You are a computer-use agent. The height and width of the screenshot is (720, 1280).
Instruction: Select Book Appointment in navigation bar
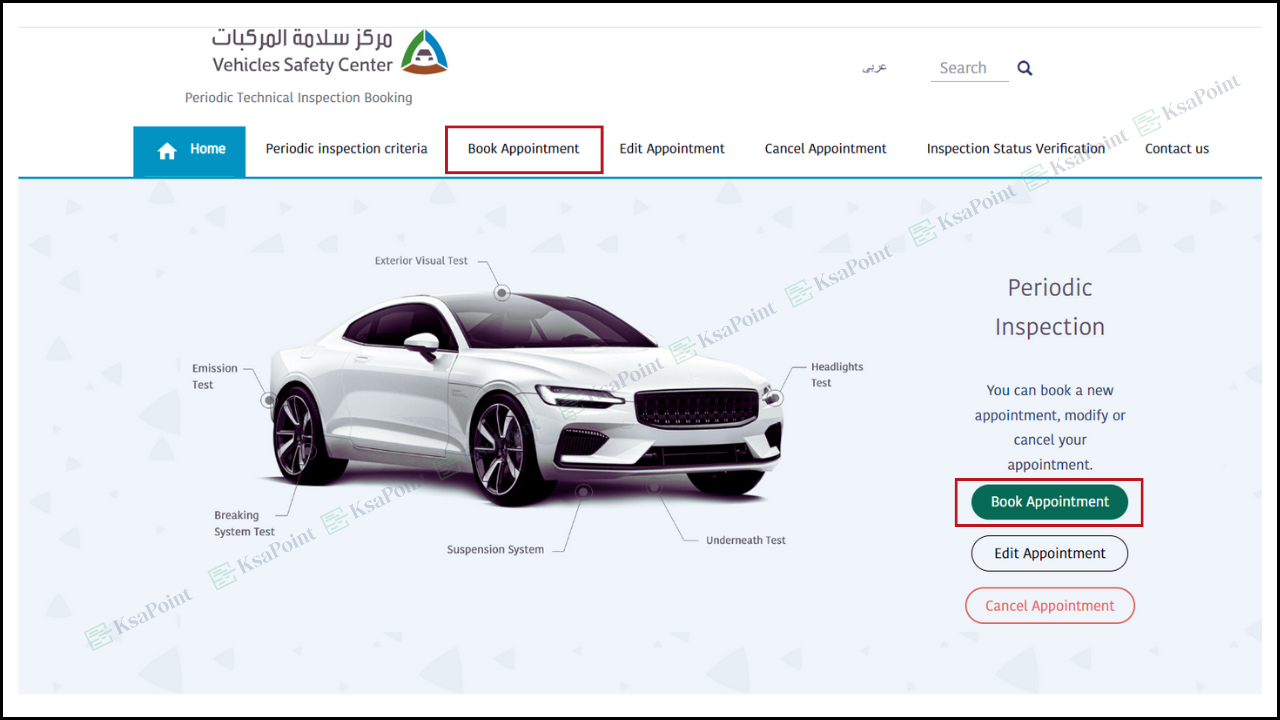coord(523,149)
